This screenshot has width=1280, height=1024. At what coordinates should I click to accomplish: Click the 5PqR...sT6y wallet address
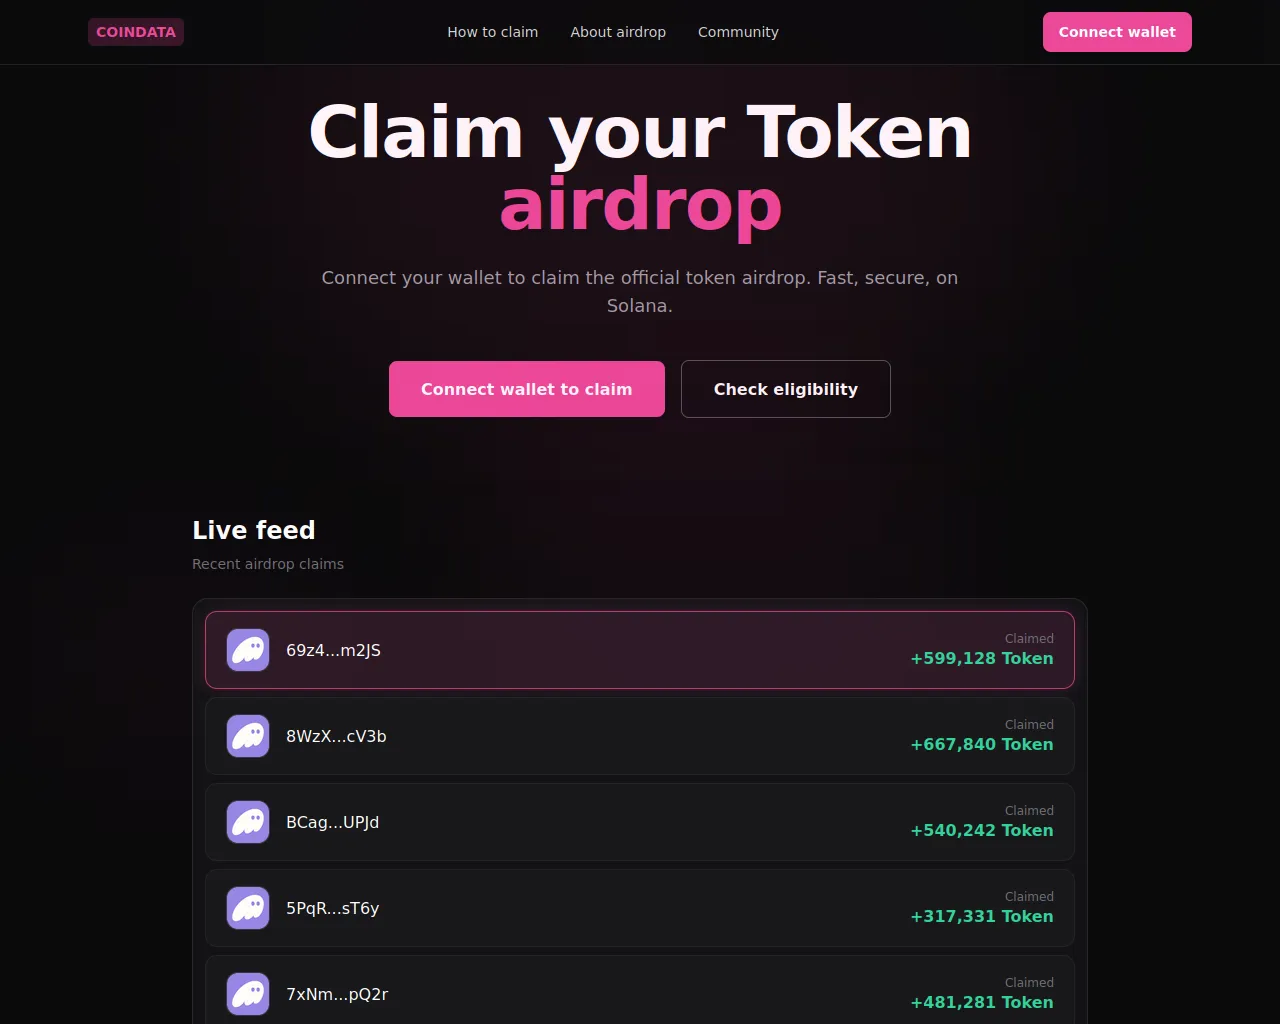tap(332, 908)
